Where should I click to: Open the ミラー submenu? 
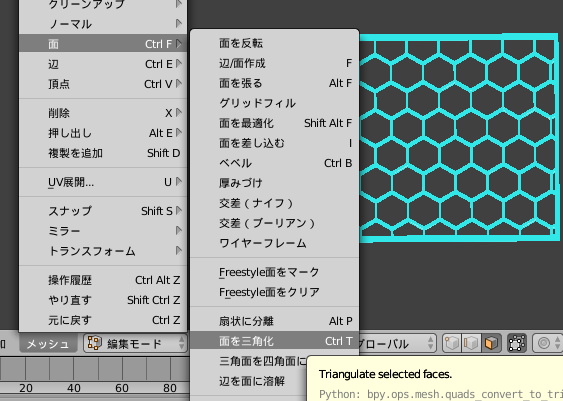click(103, 231)
